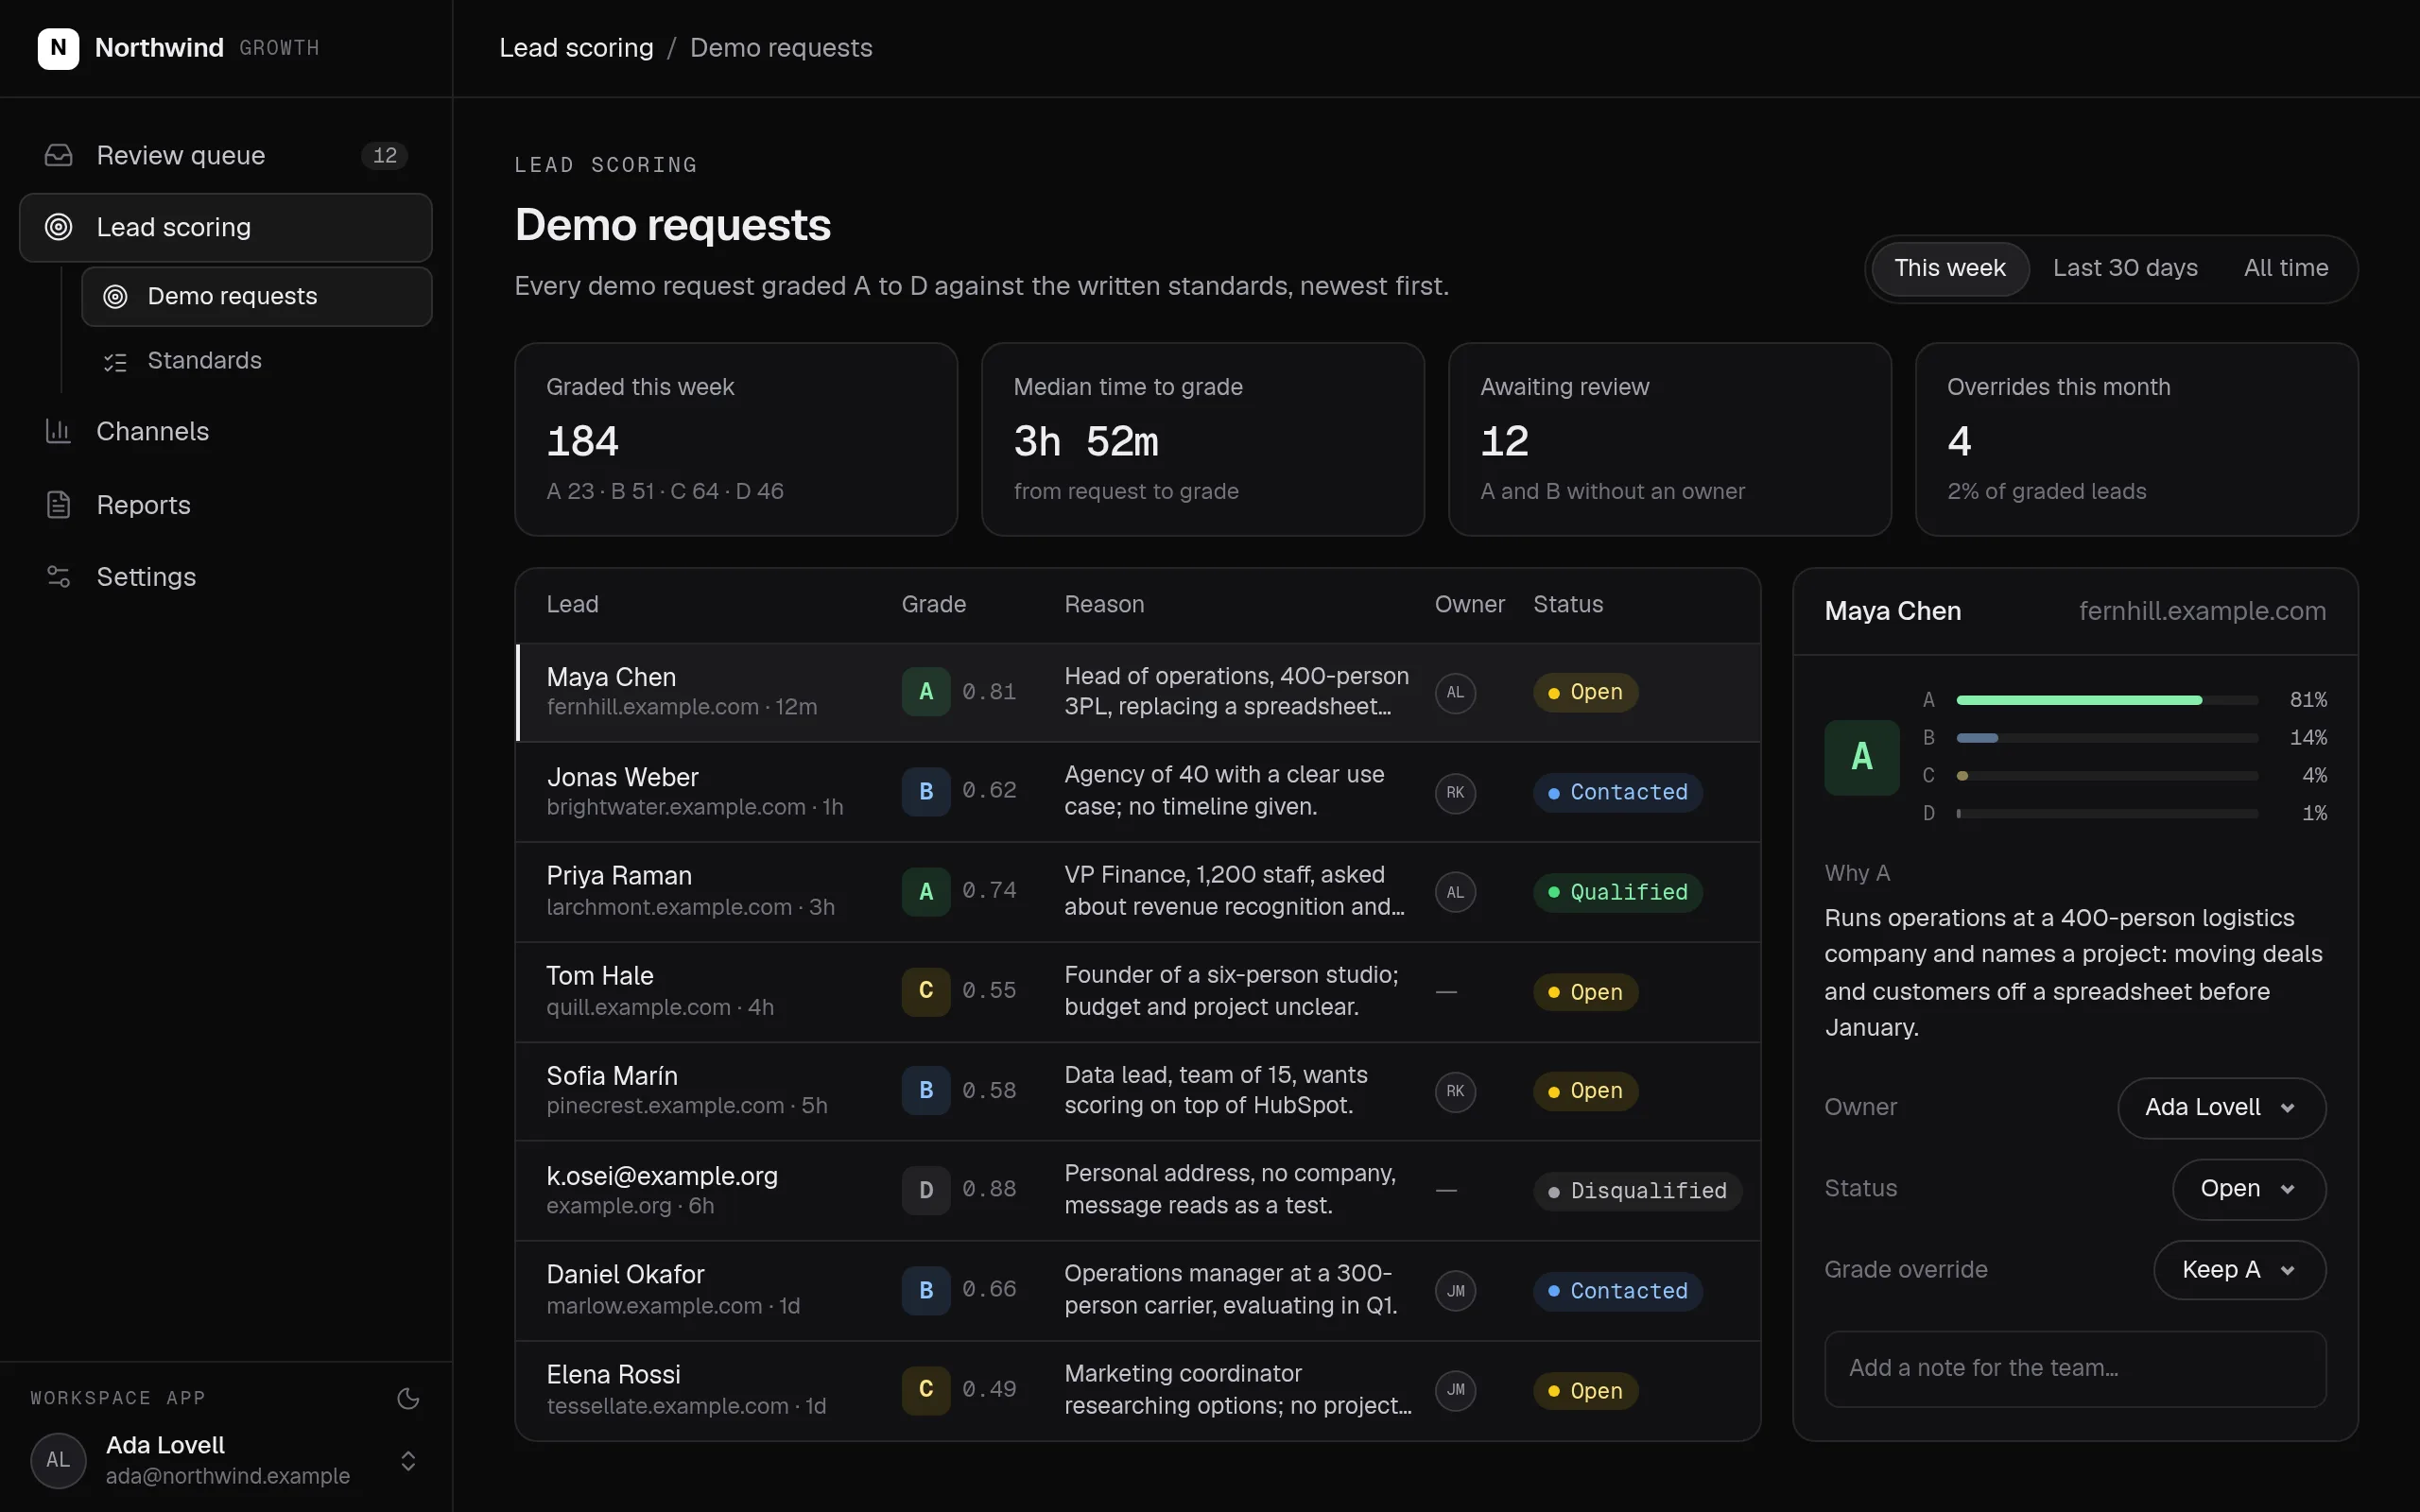Open Review queue inbox icon
2420x1512 pixels.
(59, 155)
